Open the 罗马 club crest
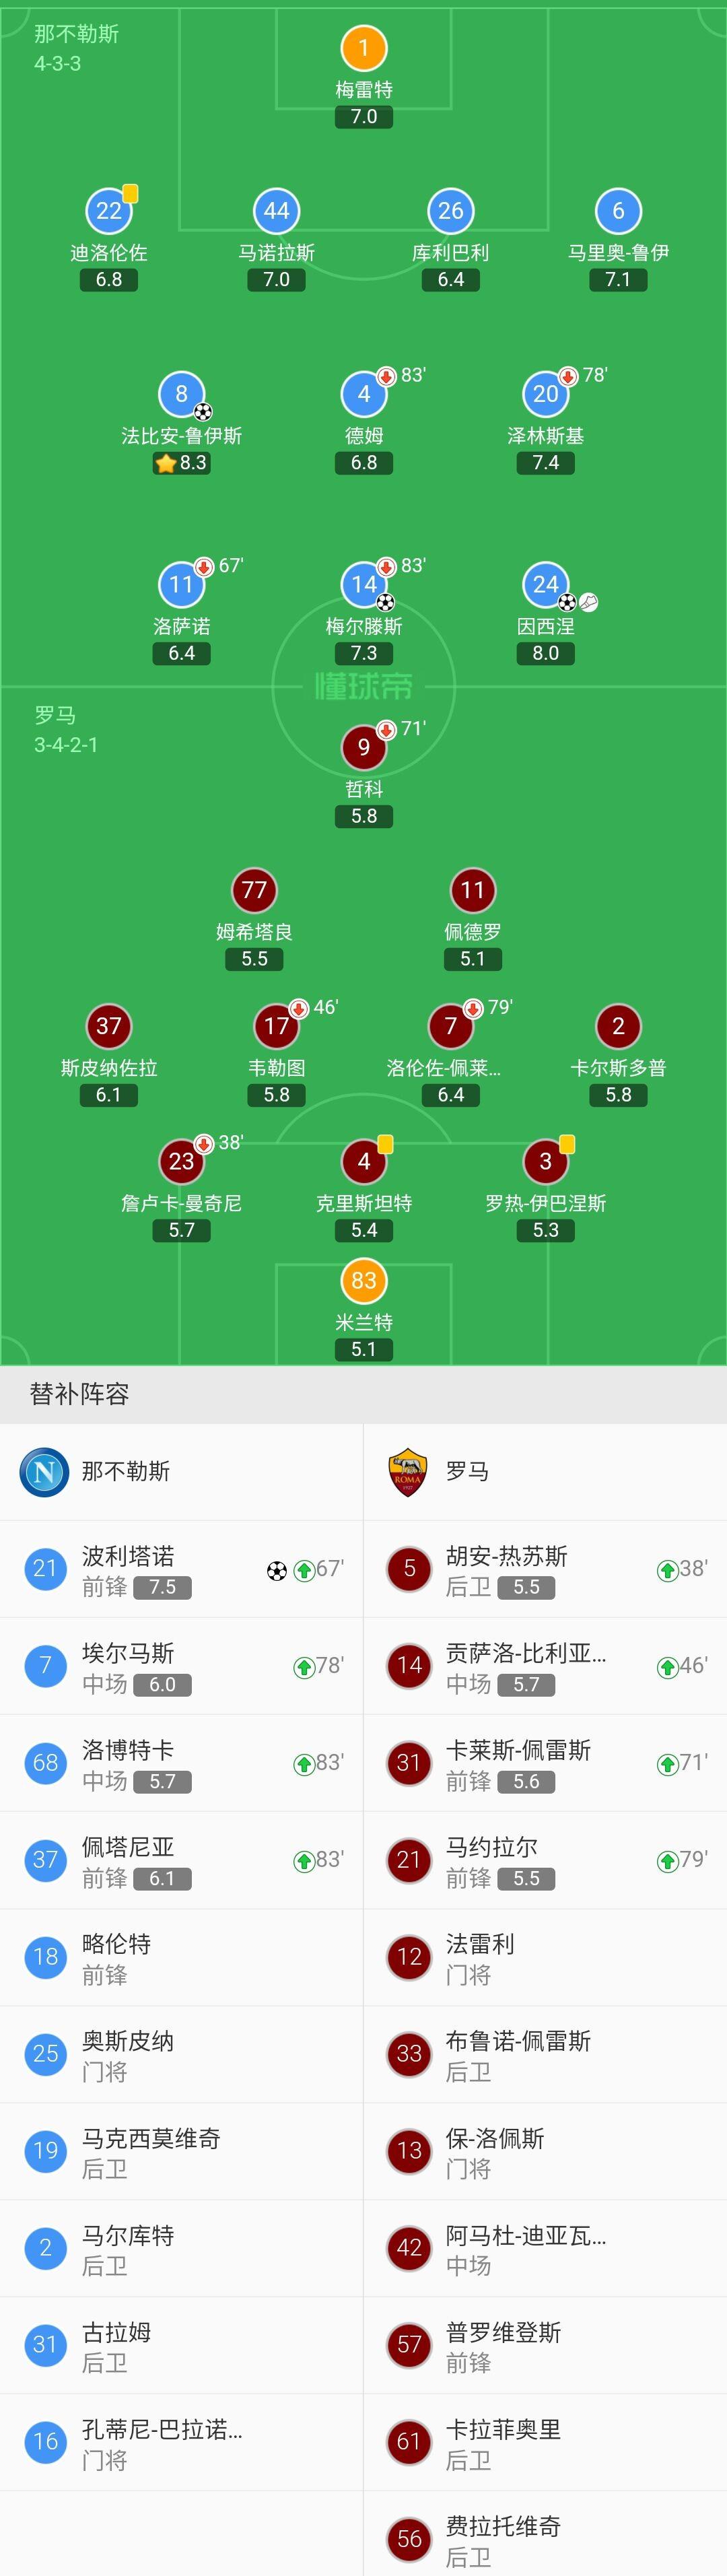 point(408,1471)
